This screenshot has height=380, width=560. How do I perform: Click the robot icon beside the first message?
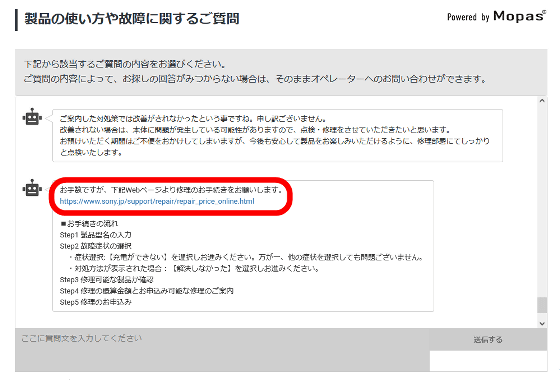tap(32, 117)
